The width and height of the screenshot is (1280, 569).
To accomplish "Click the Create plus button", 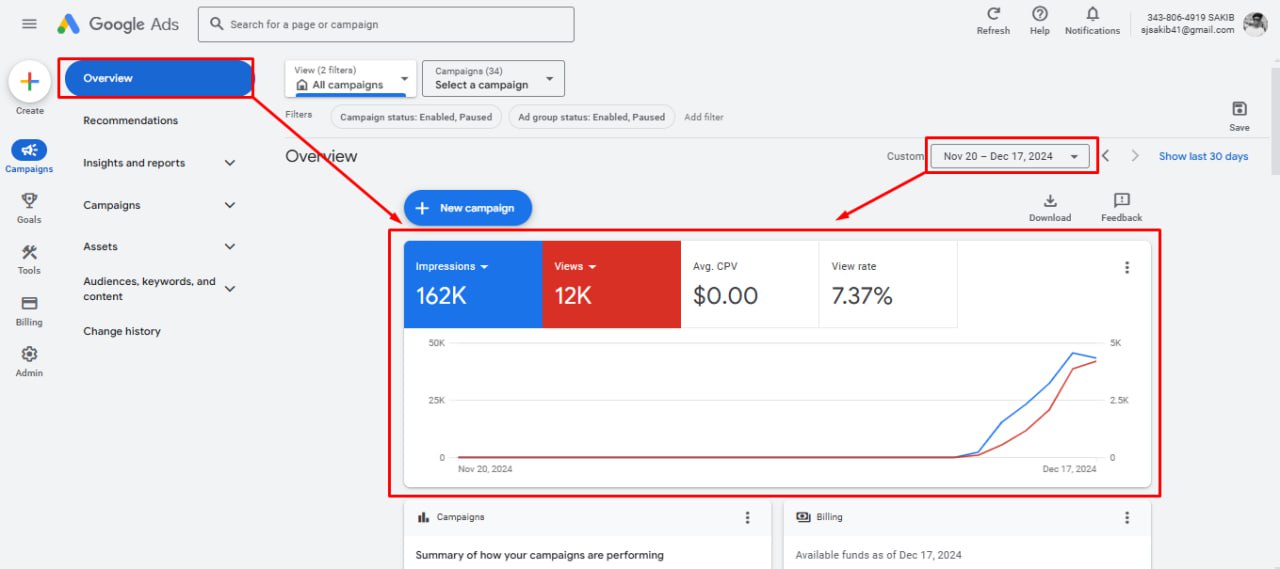I will click(30, 82).
